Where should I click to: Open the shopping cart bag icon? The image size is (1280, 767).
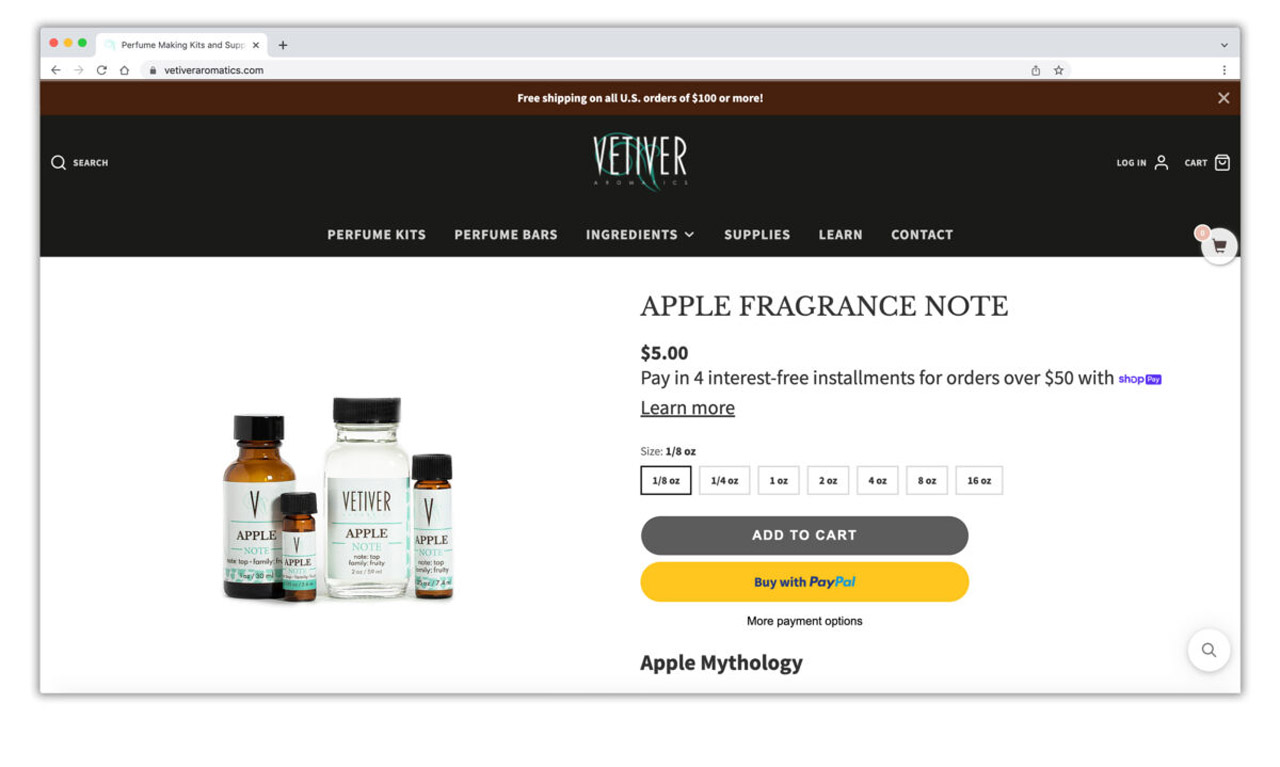pyautogui.click(x=1222, y=162)
